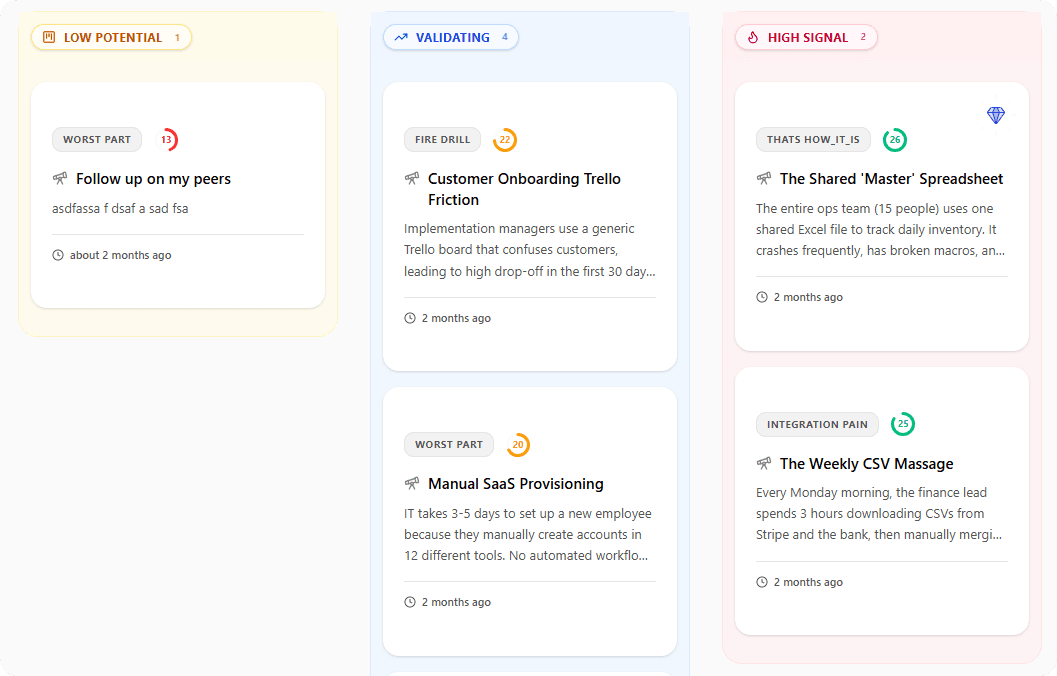
Task: Click clock icon on Weekly CSV Massage card
Action: coord(762,582)
